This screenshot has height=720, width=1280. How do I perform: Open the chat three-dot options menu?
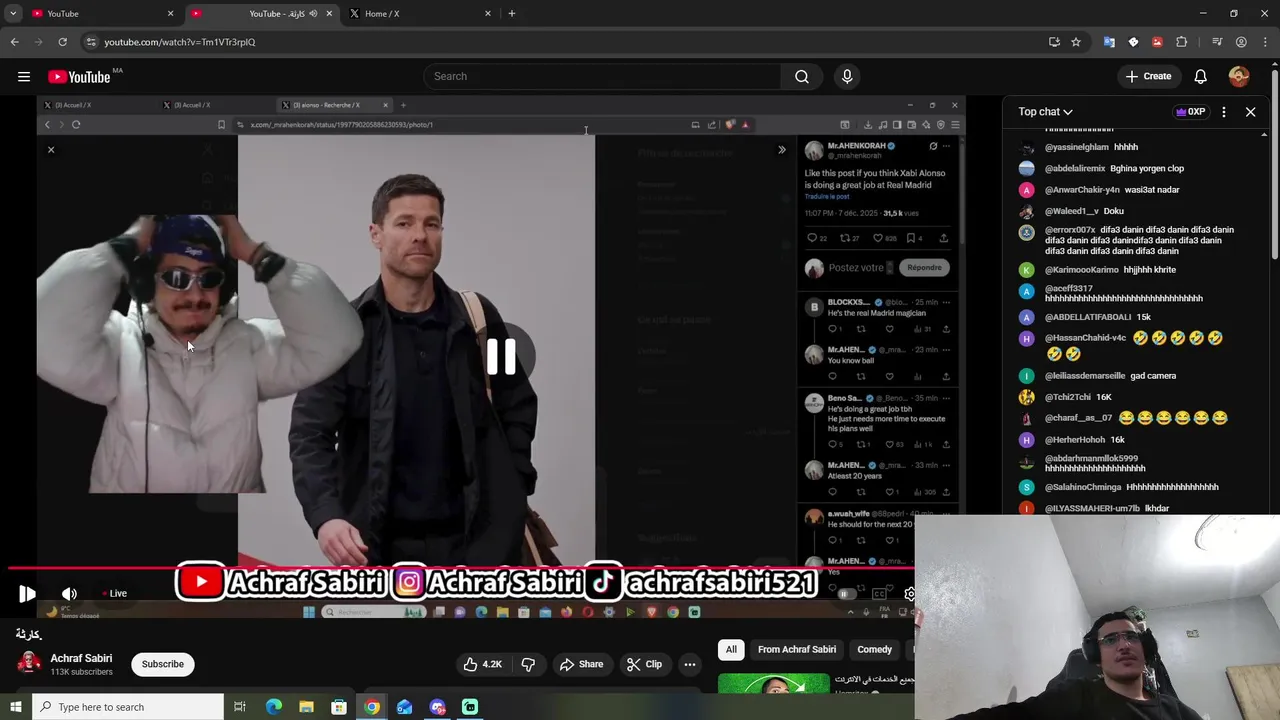tap(1223, 112)
